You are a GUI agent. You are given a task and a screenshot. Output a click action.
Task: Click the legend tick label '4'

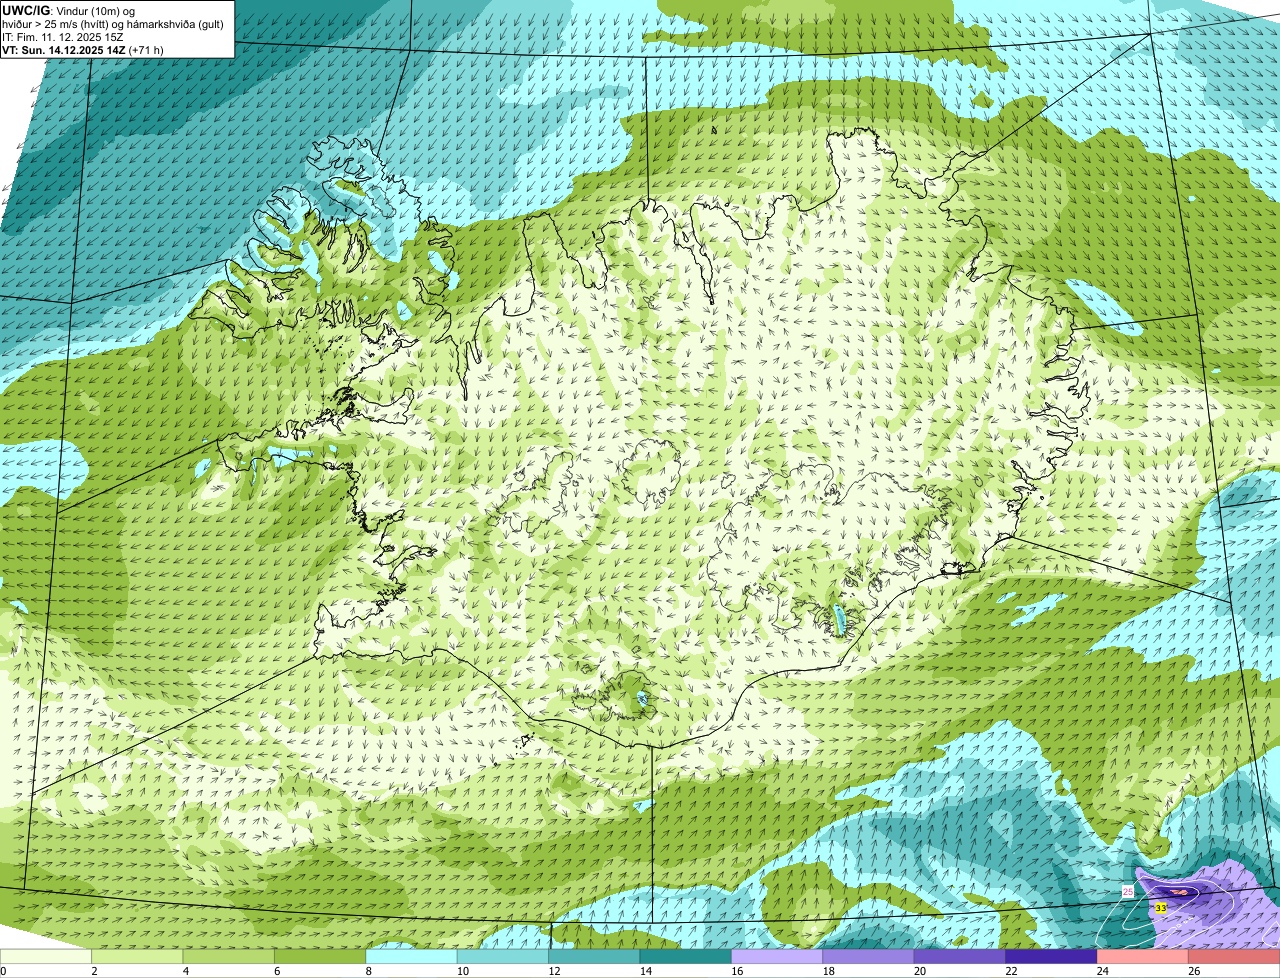click(x=186, y=971)
